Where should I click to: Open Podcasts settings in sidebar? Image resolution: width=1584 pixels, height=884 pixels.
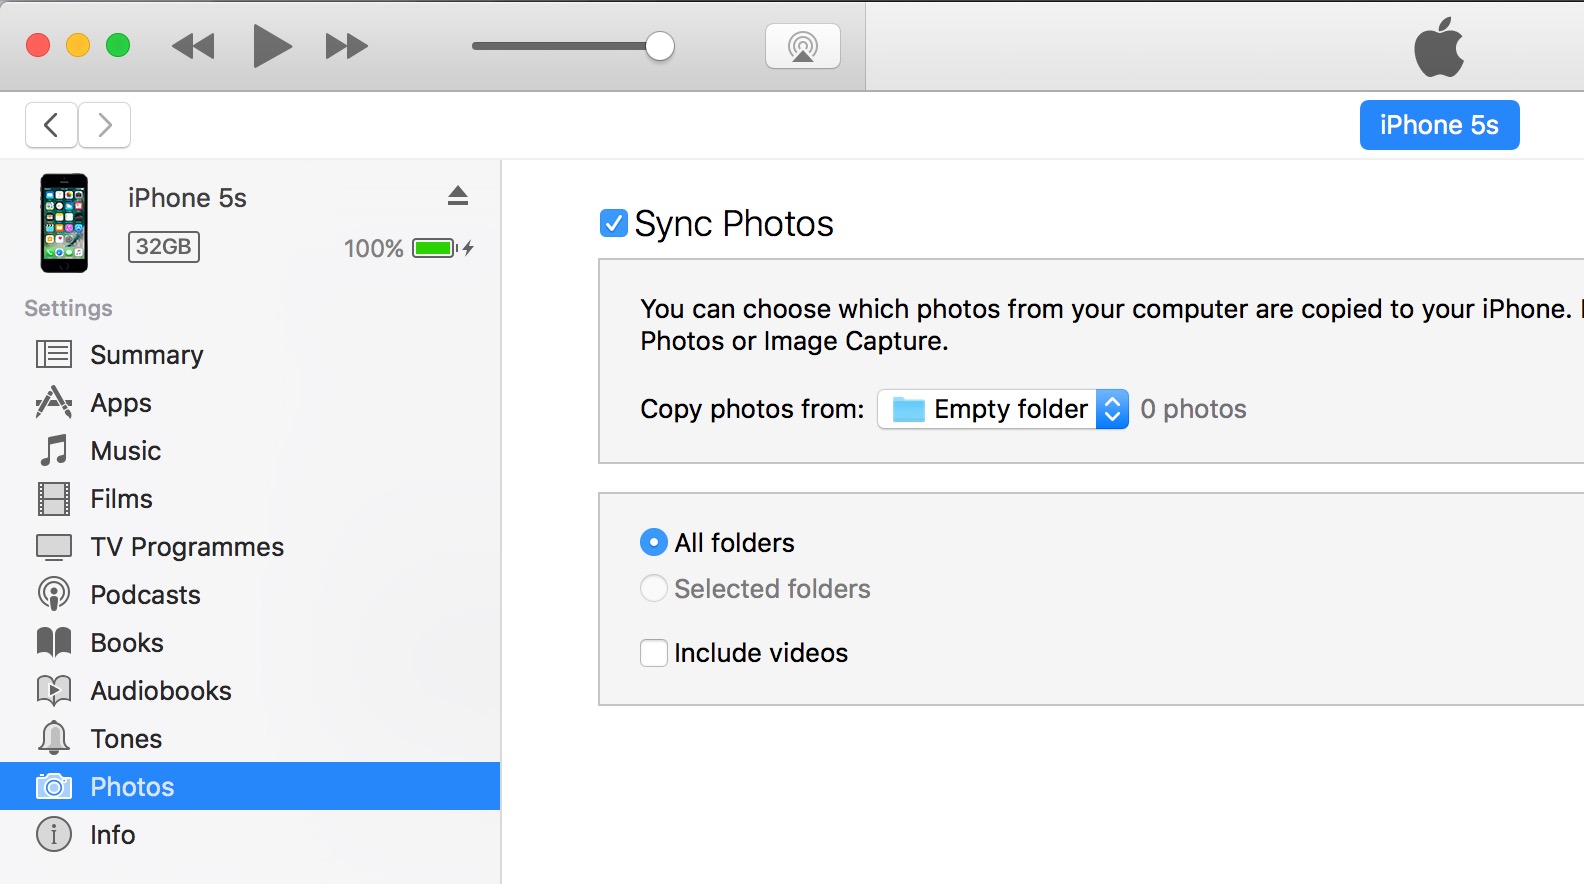click(x=145, y=595)
